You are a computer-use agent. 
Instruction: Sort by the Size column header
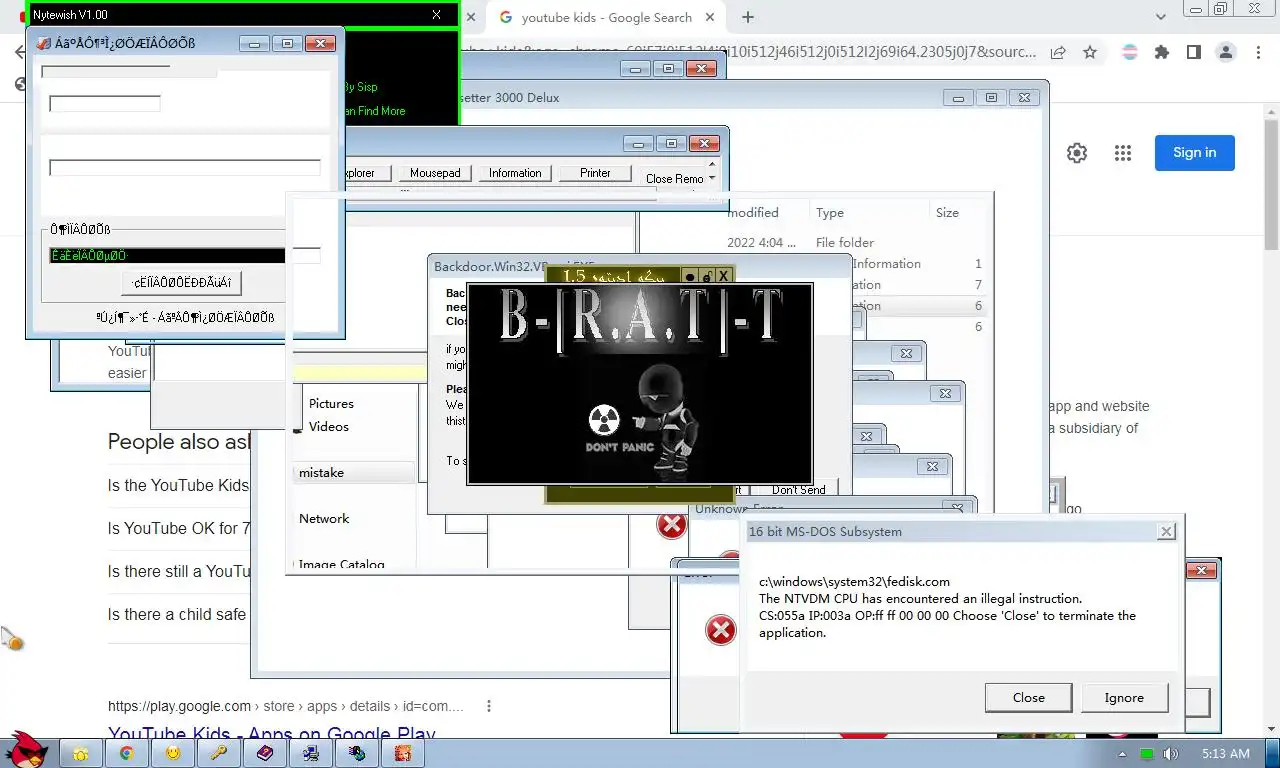(947, 213)
